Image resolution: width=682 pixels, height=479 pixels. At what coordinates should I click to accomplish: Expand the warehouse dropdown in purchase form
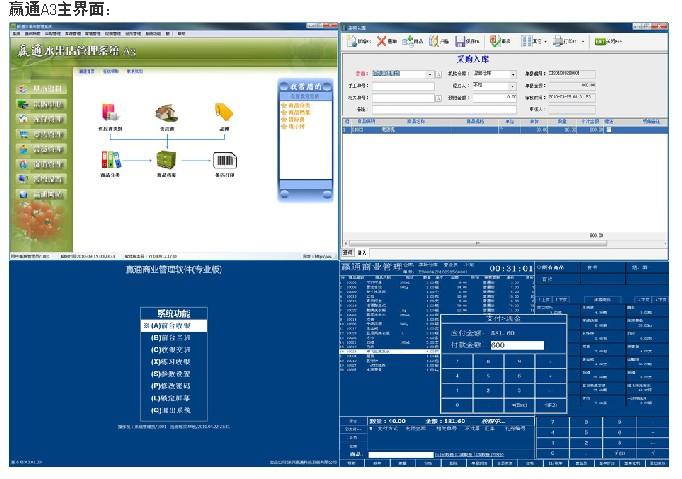pyautogui.click(x=513, y=74)
